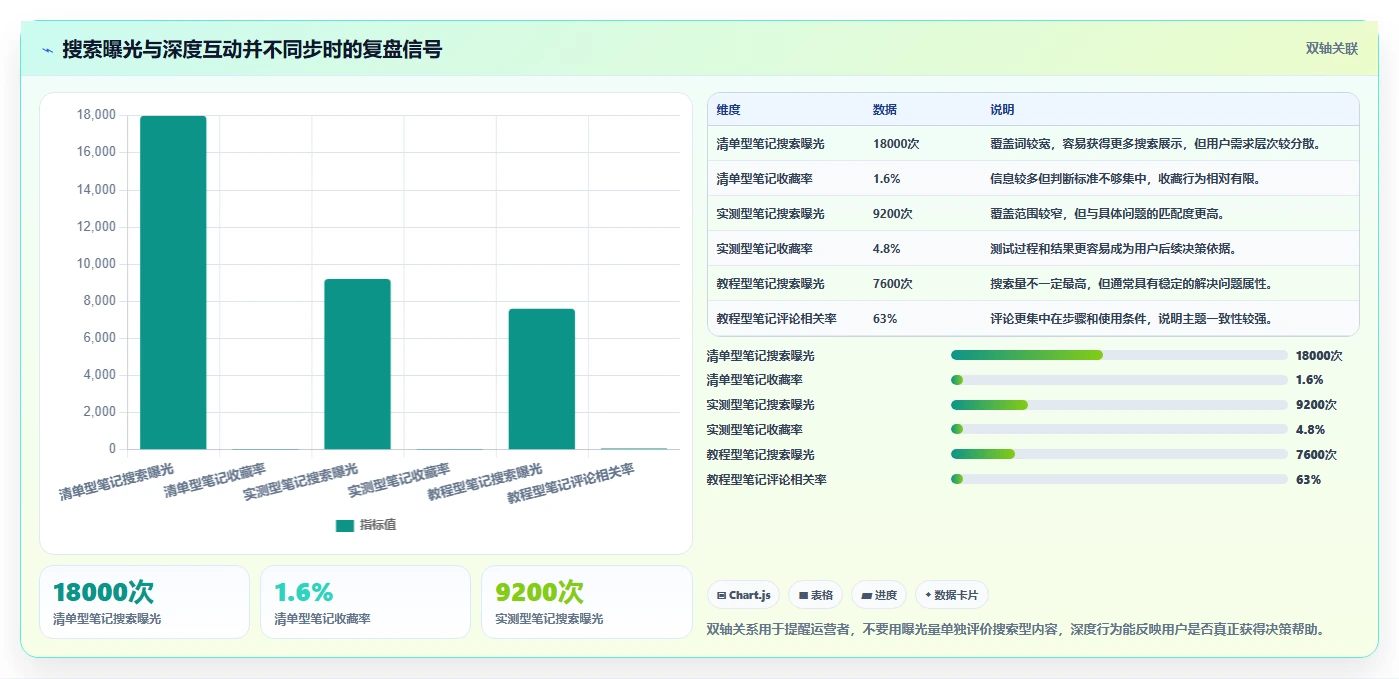Click the 双轴关联 tag in header

pos(1331,49)
